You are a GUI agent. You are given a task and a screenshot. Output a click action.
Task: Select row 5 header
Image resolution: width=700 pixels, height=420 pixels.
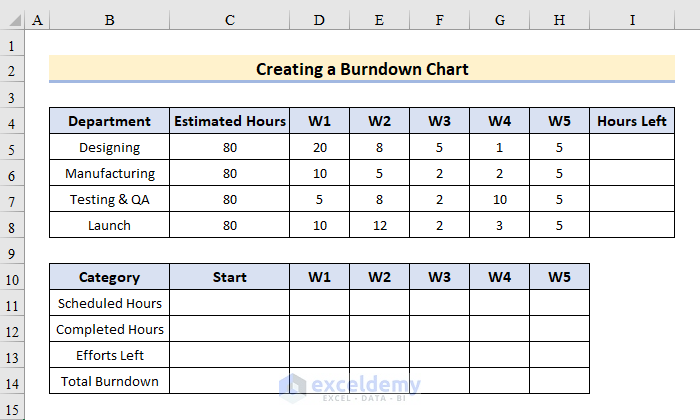pos(13,147)
